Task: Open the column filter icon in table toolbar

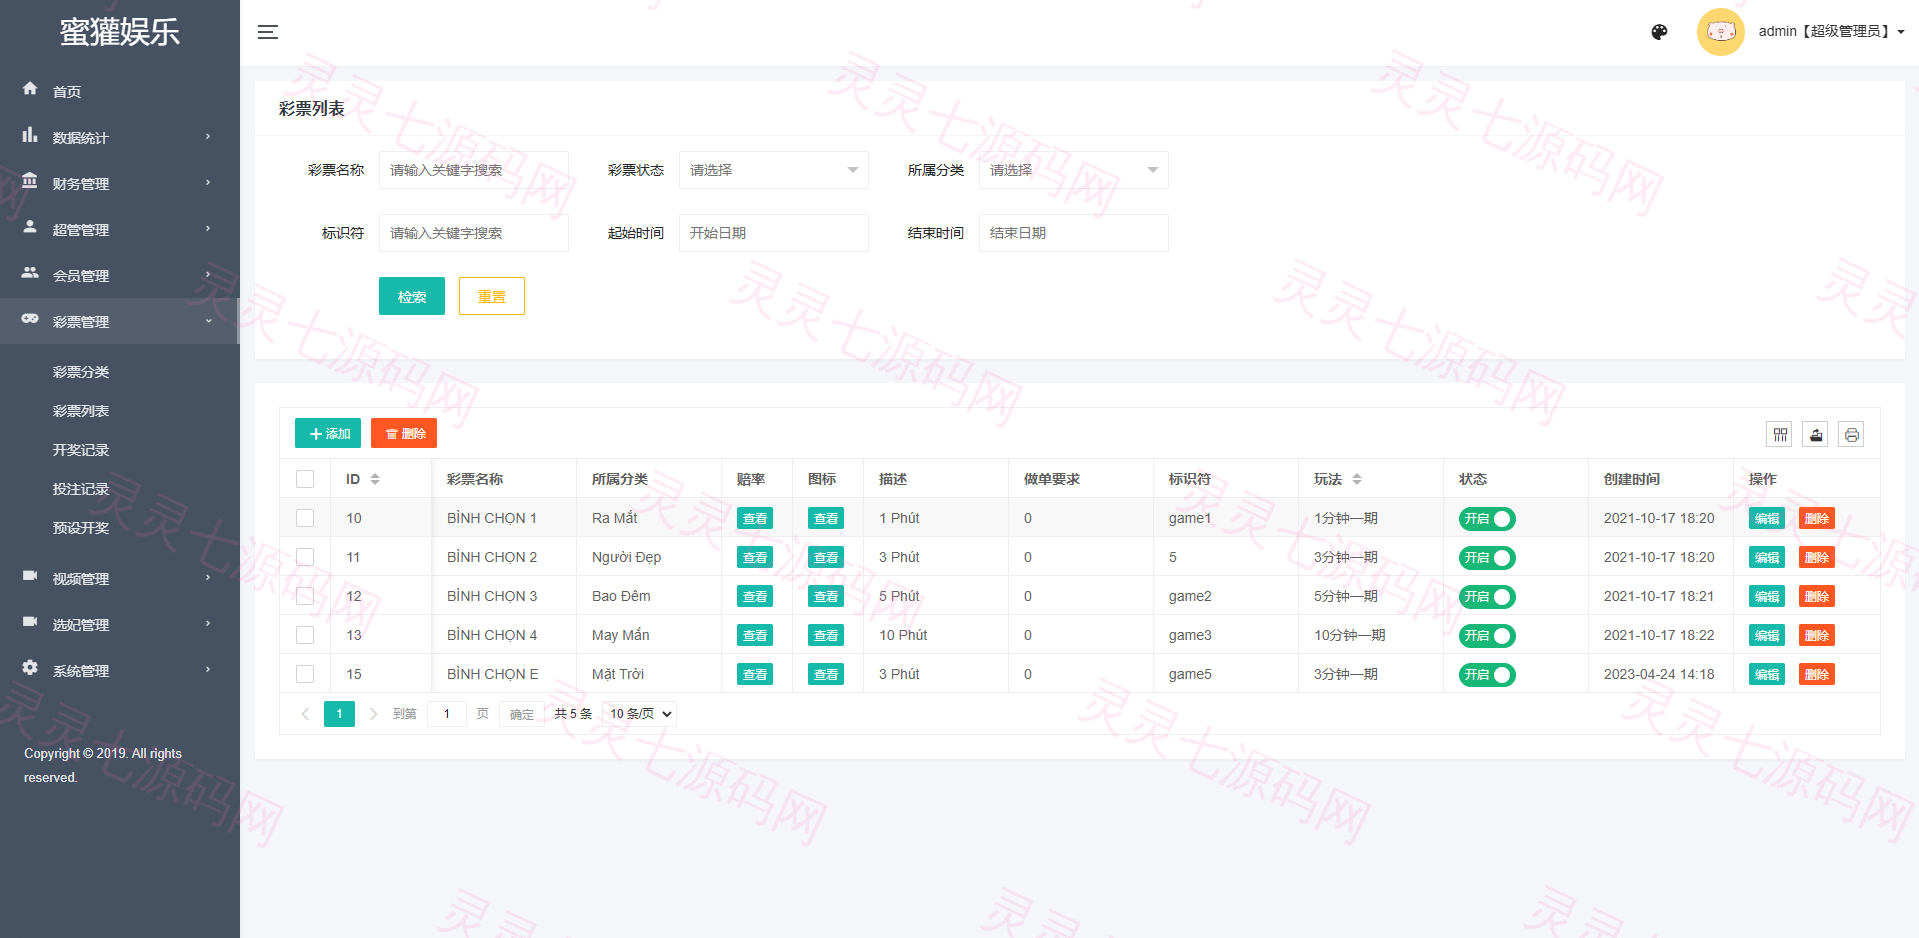Action: [1780, 435]
